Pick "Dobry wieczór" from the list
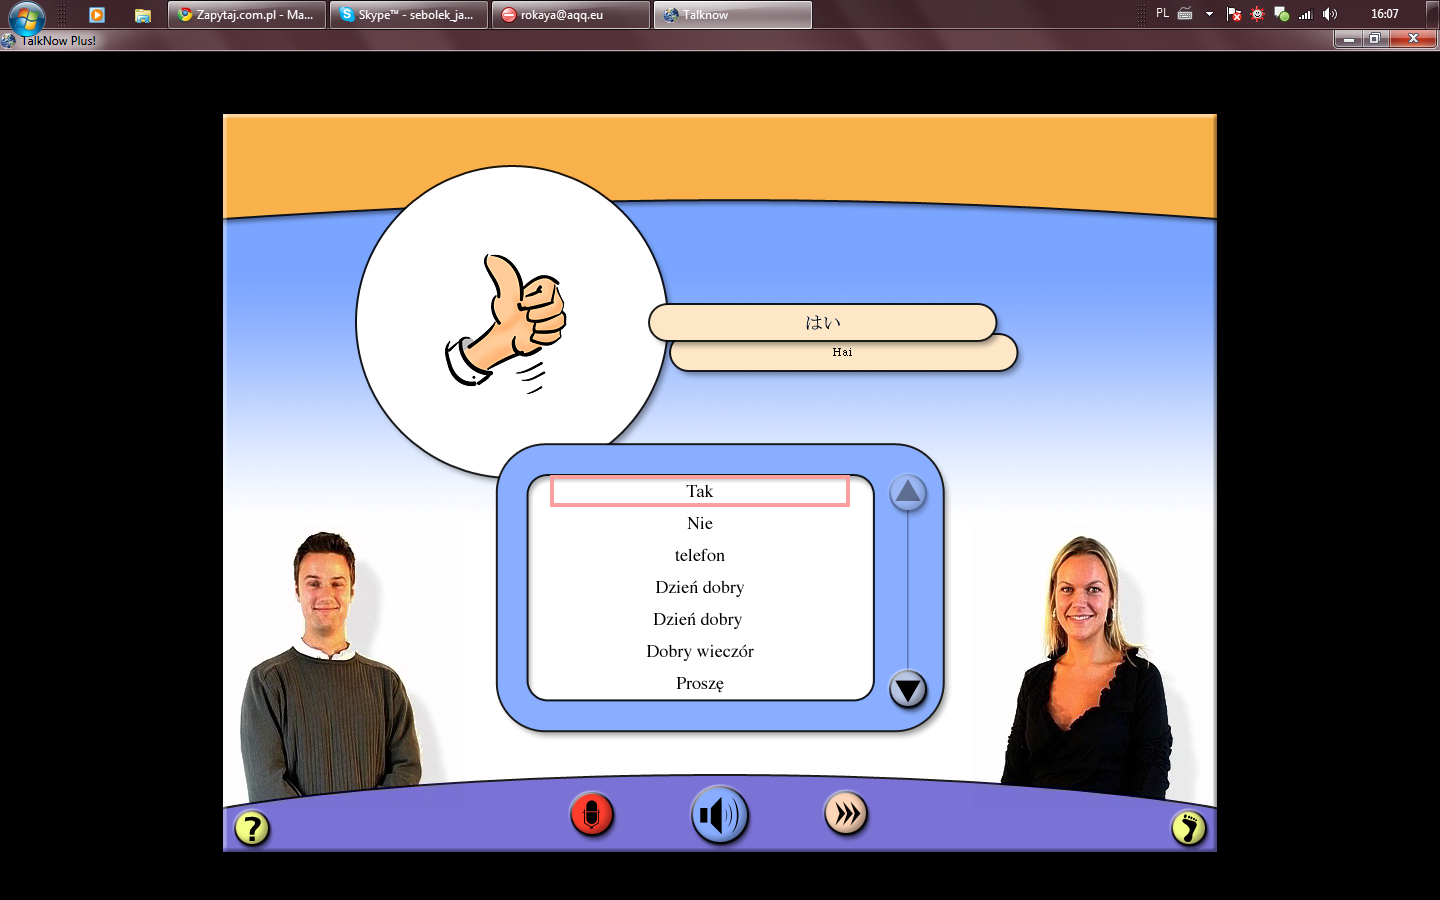 (699, 651)
